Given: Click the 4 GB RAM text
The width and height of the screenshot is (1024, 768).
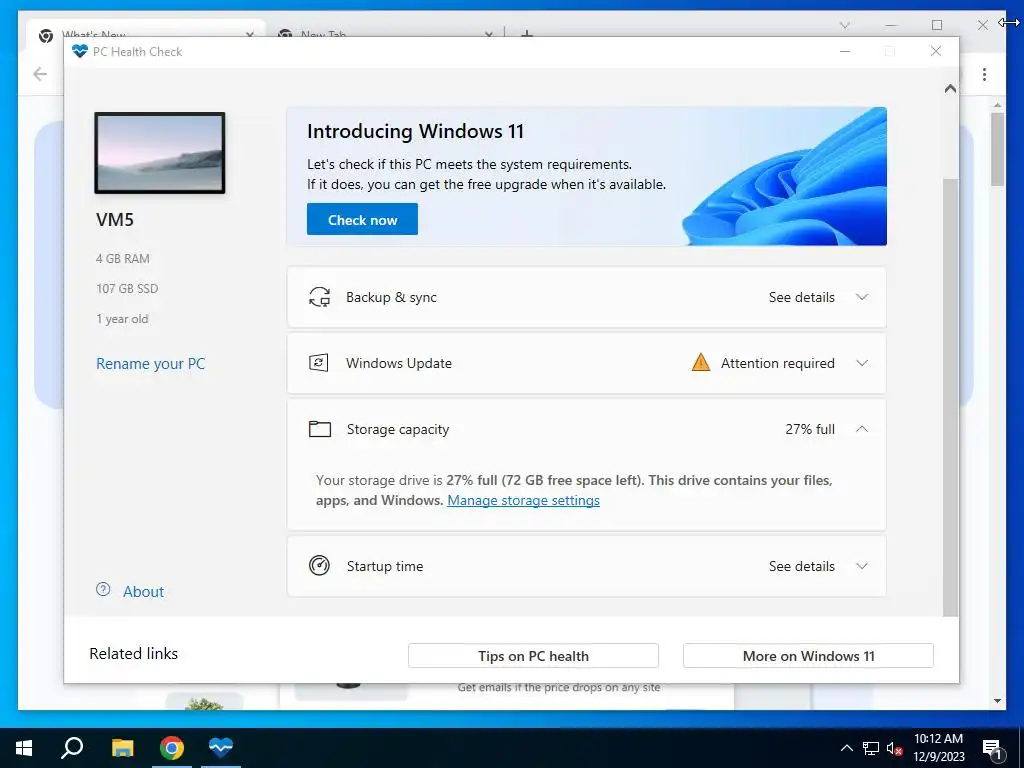Looking at the screenshot, I should (x=123, y=259).
